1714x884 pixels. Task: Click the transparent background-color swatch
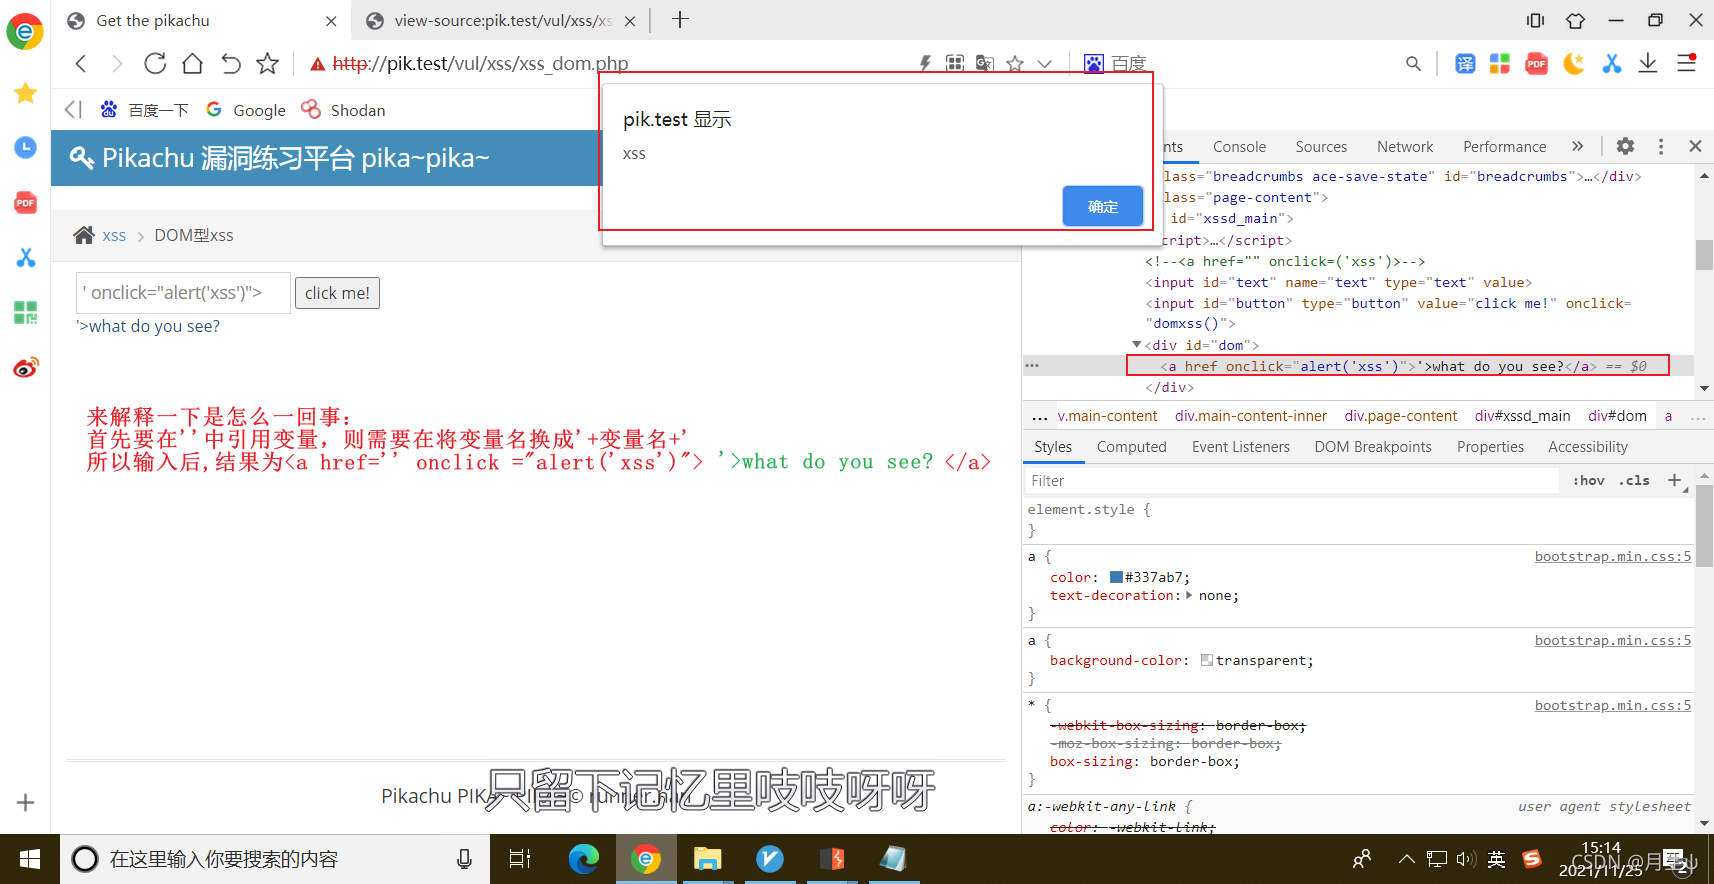pos(1206,660)
